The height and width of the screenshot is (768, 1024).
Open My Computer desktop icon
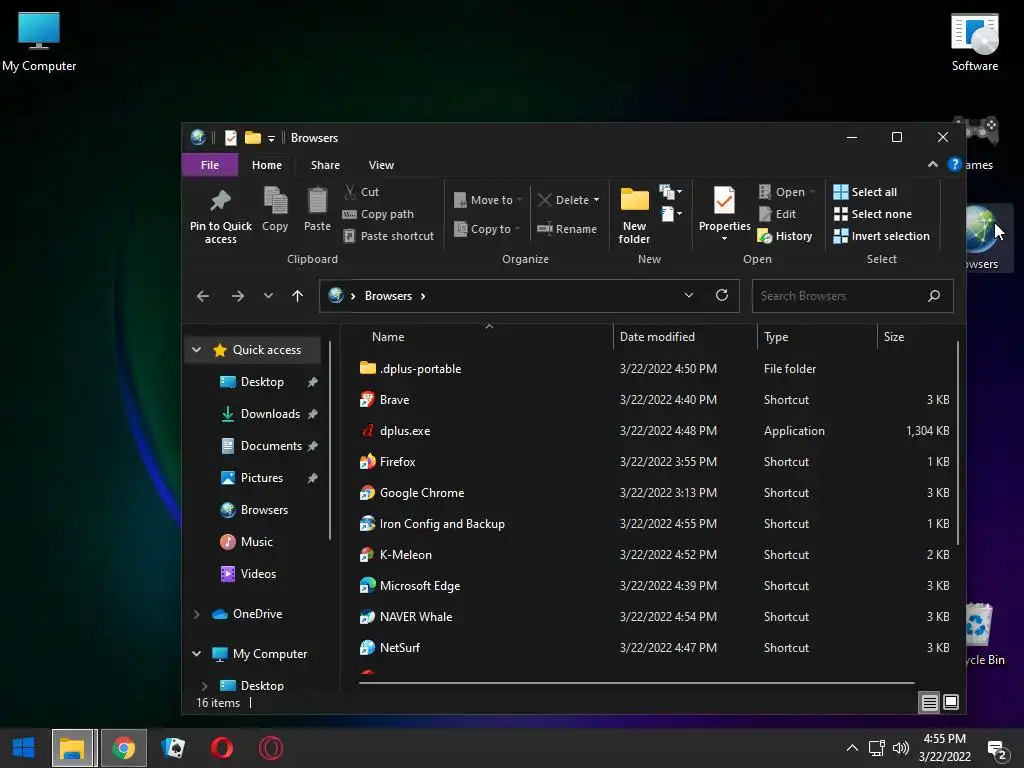(39, 42)
